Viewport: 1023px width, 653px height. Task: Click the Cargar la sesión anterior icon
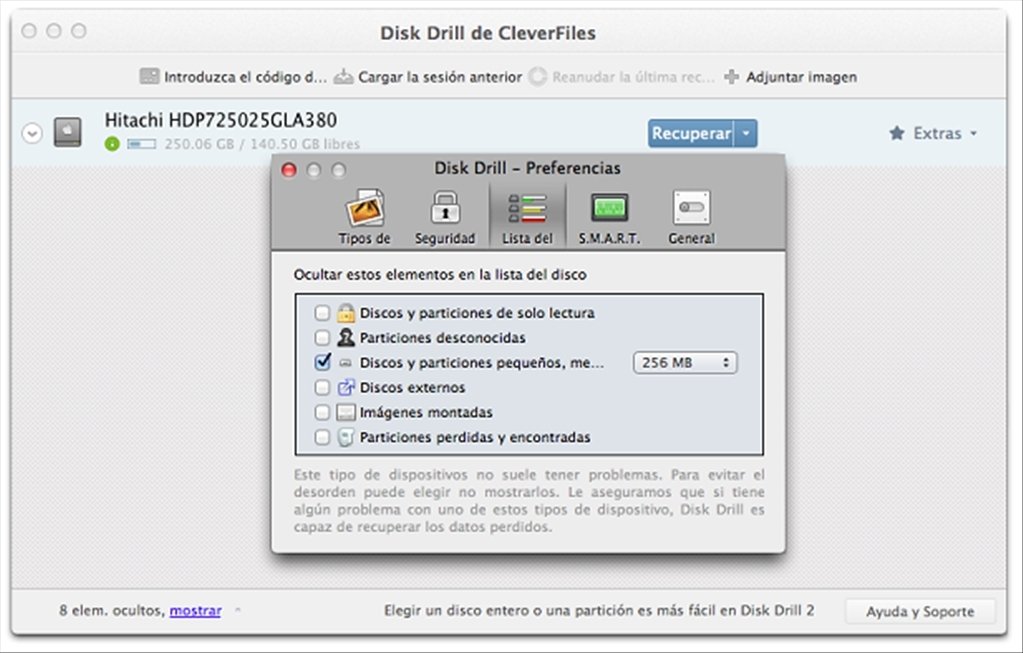click(x=344, y=76)
